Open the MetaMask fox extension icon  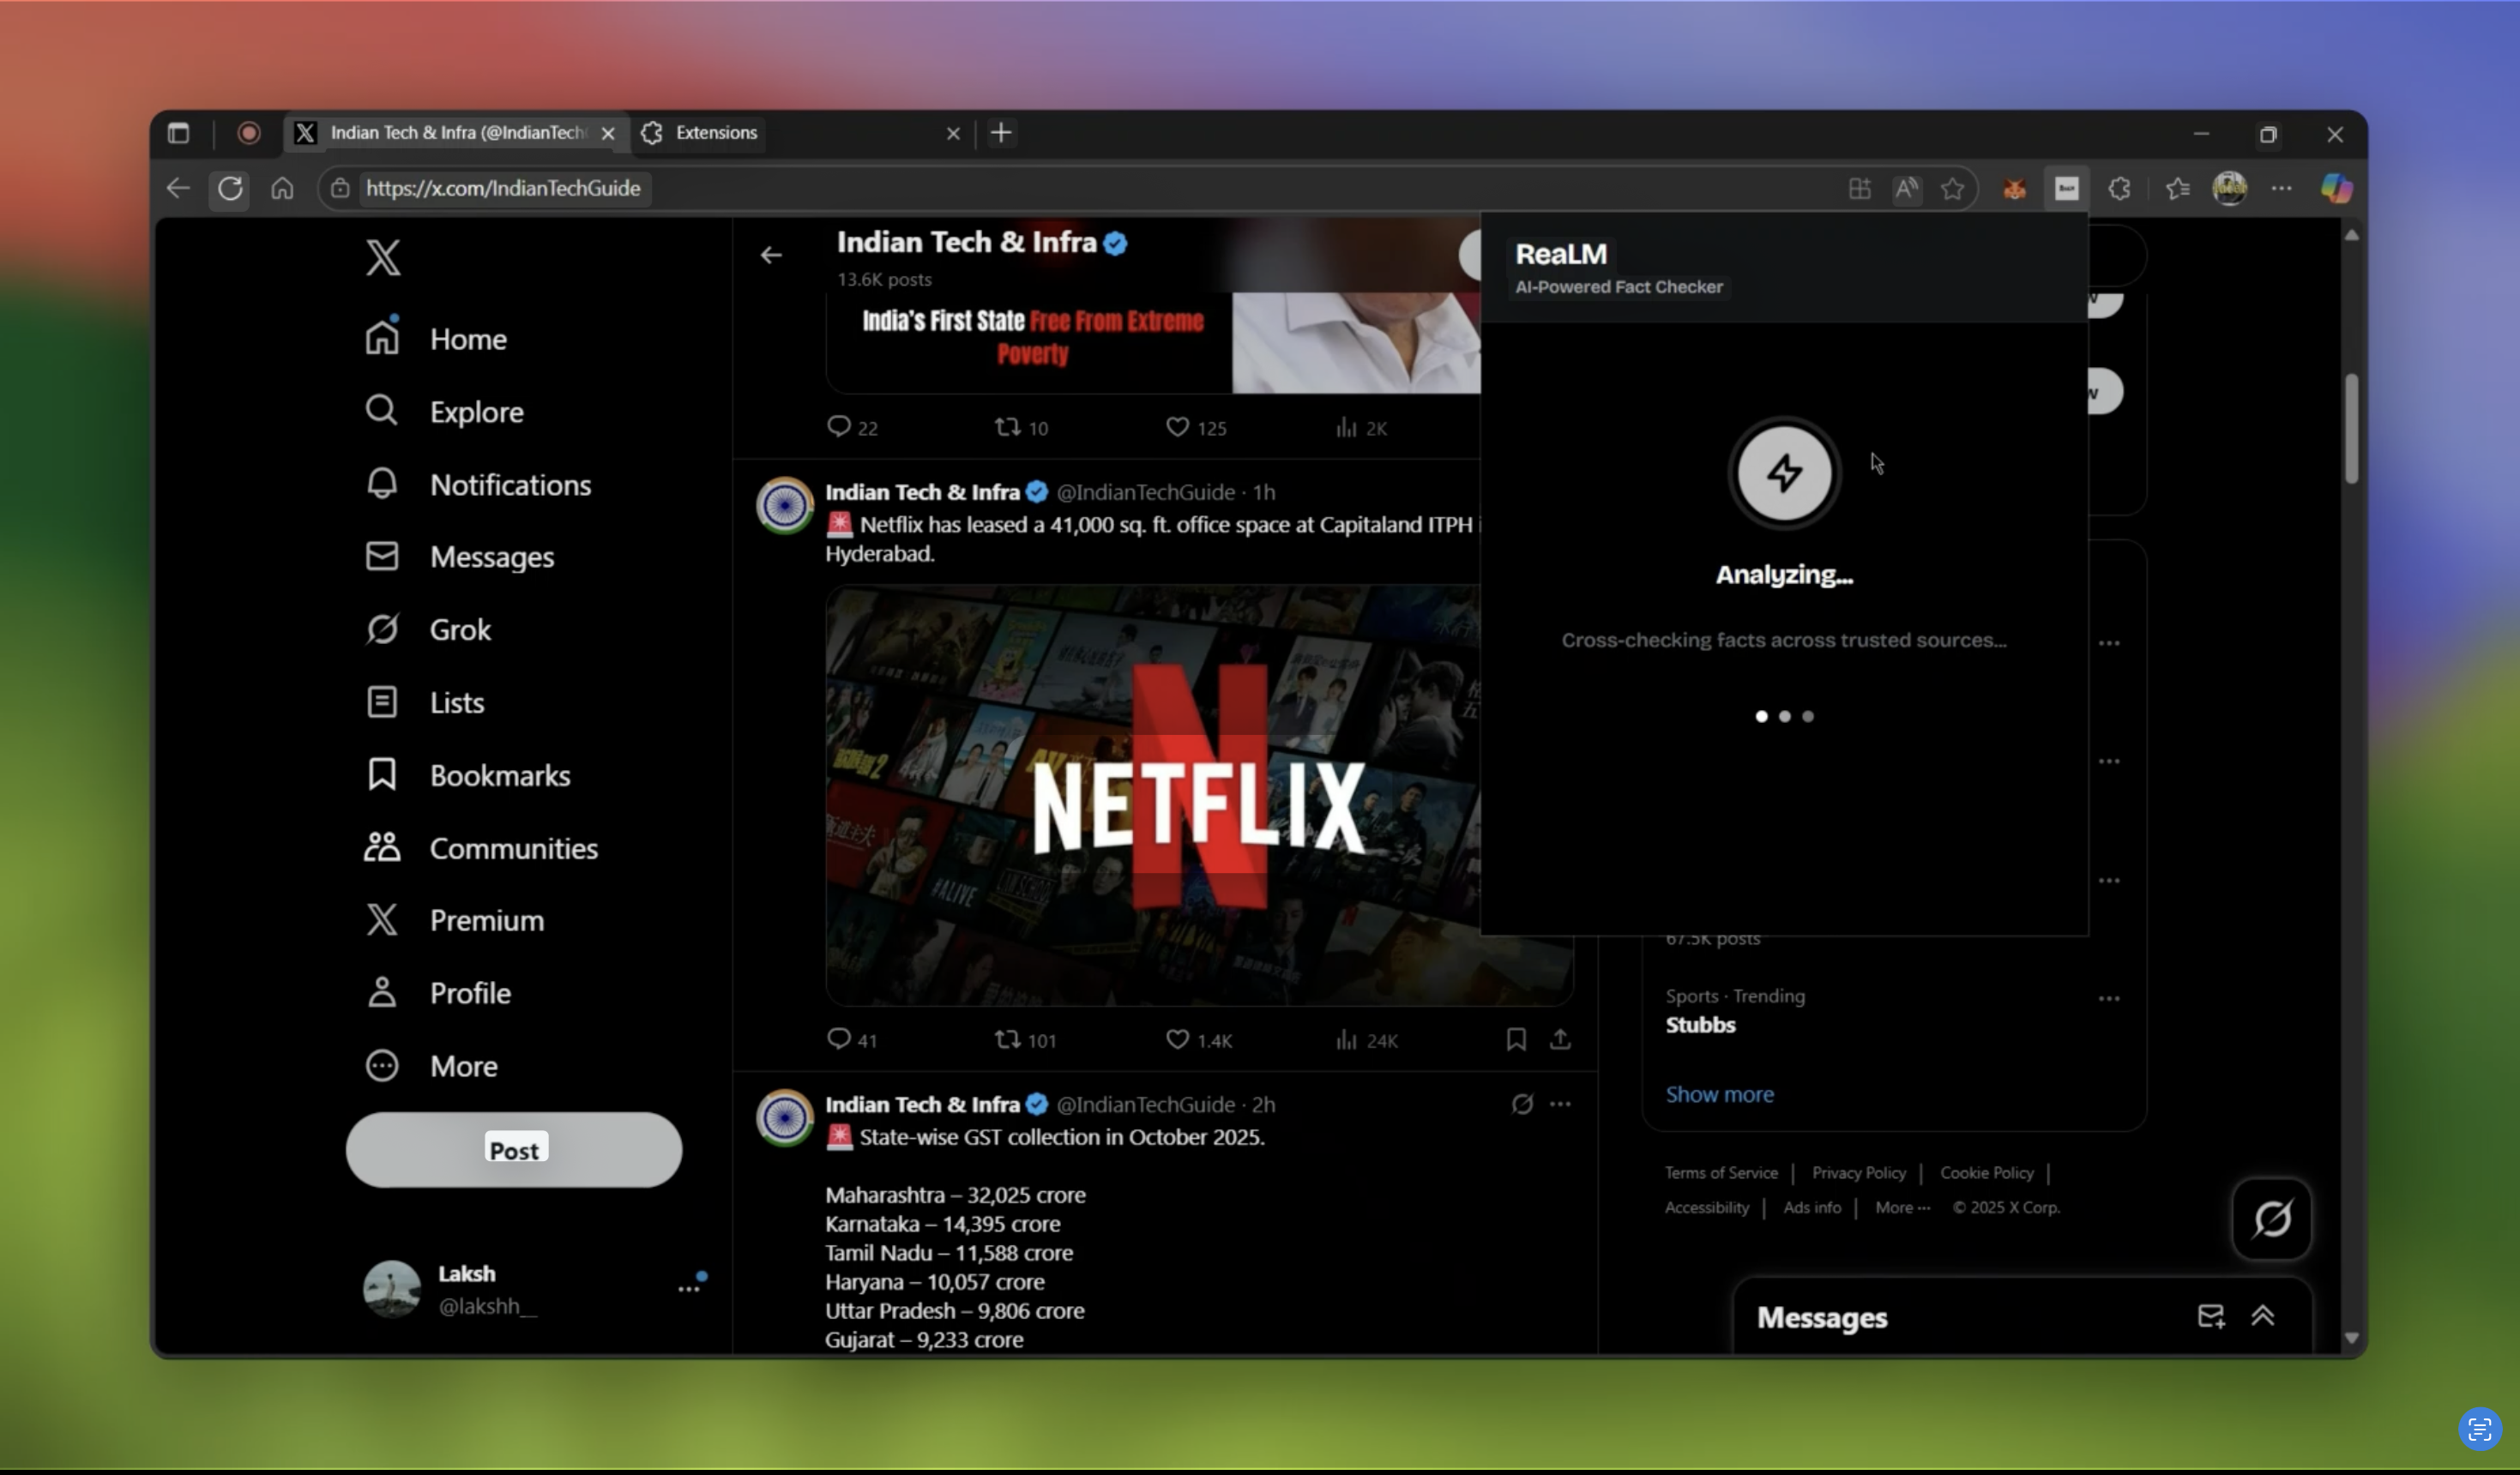point(2014,188)
